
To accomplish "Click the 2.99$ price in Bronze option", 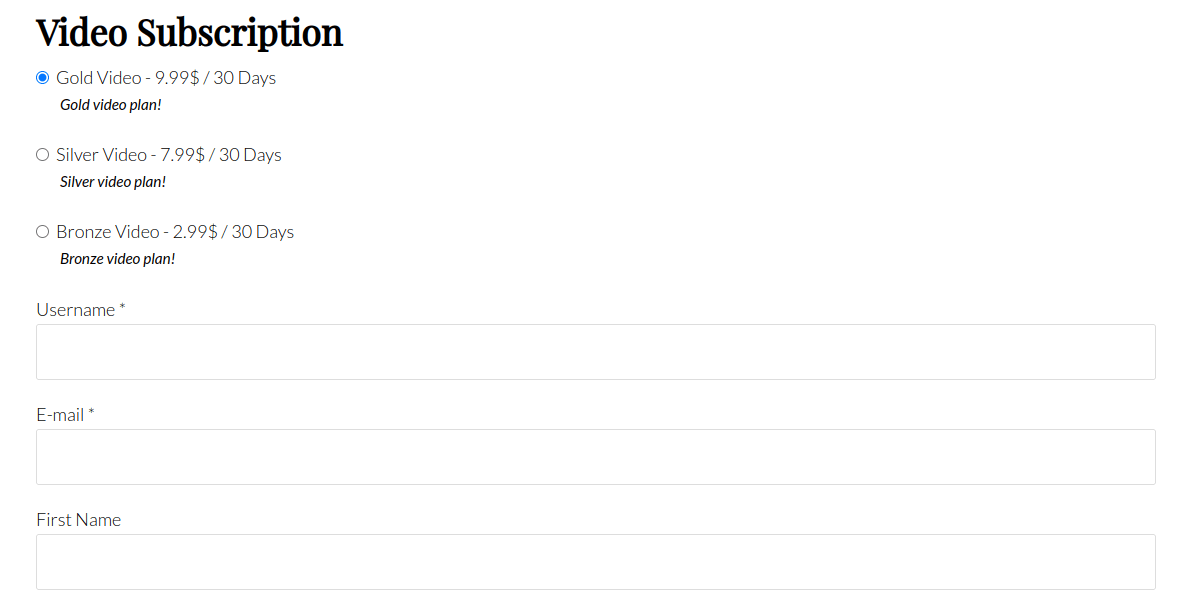I will 195,232.
